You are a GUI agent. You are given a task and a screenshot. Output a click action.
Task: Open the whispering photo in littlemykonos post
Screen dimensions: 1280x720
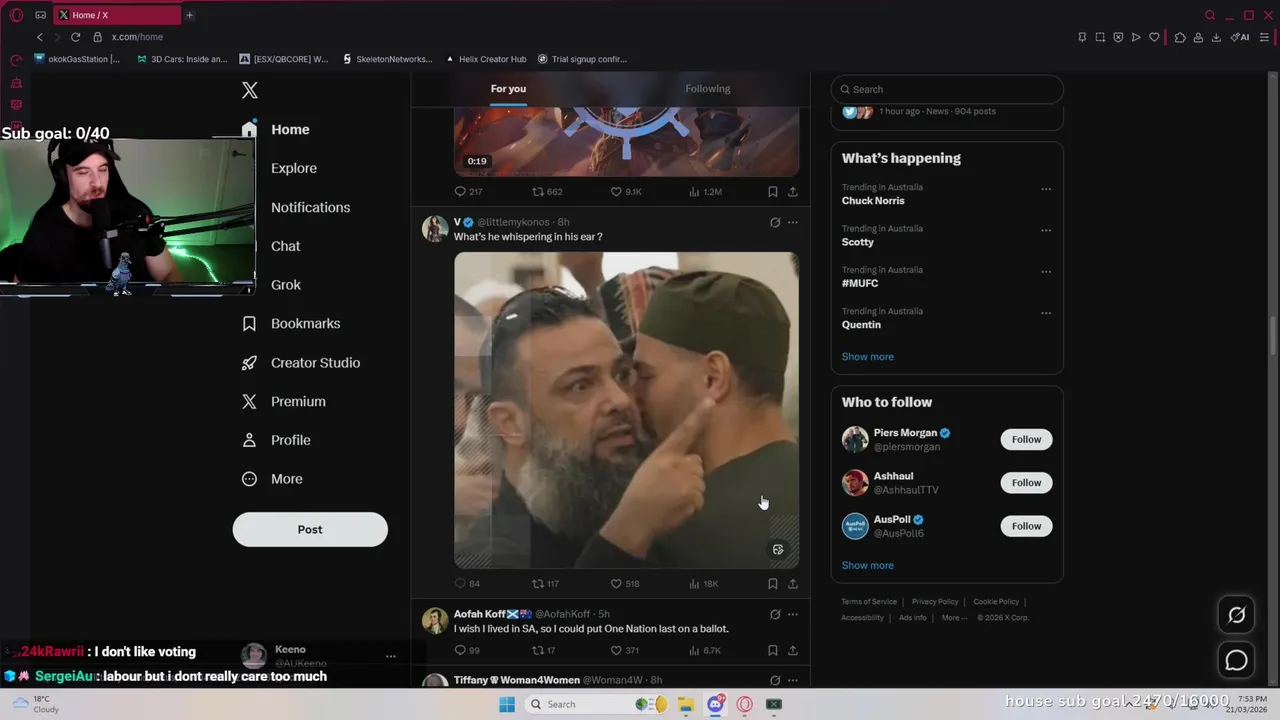[x=626, y=410]
